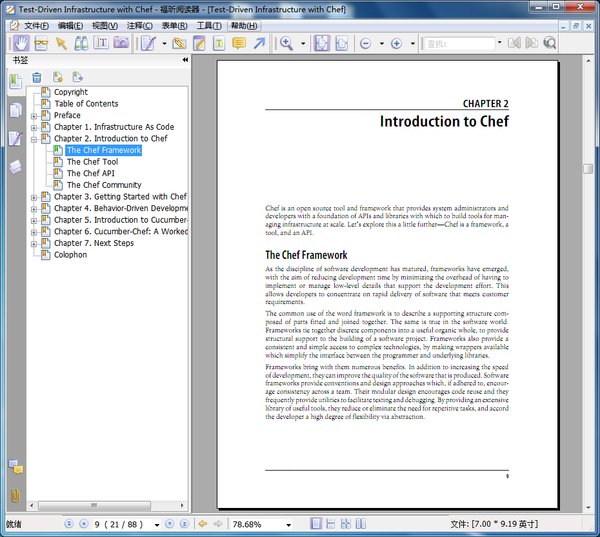Delete bookmark using trash icon
600x537 pixels.
pyautogui.click(x=37, y=77)
